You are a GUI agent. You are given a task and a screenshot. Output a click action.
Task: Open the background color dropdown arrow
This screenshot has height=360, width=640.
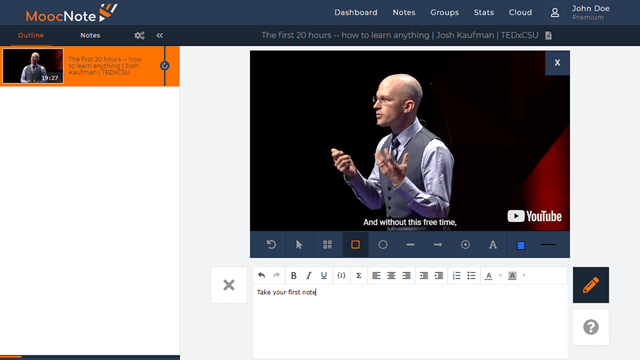point(524,276)
